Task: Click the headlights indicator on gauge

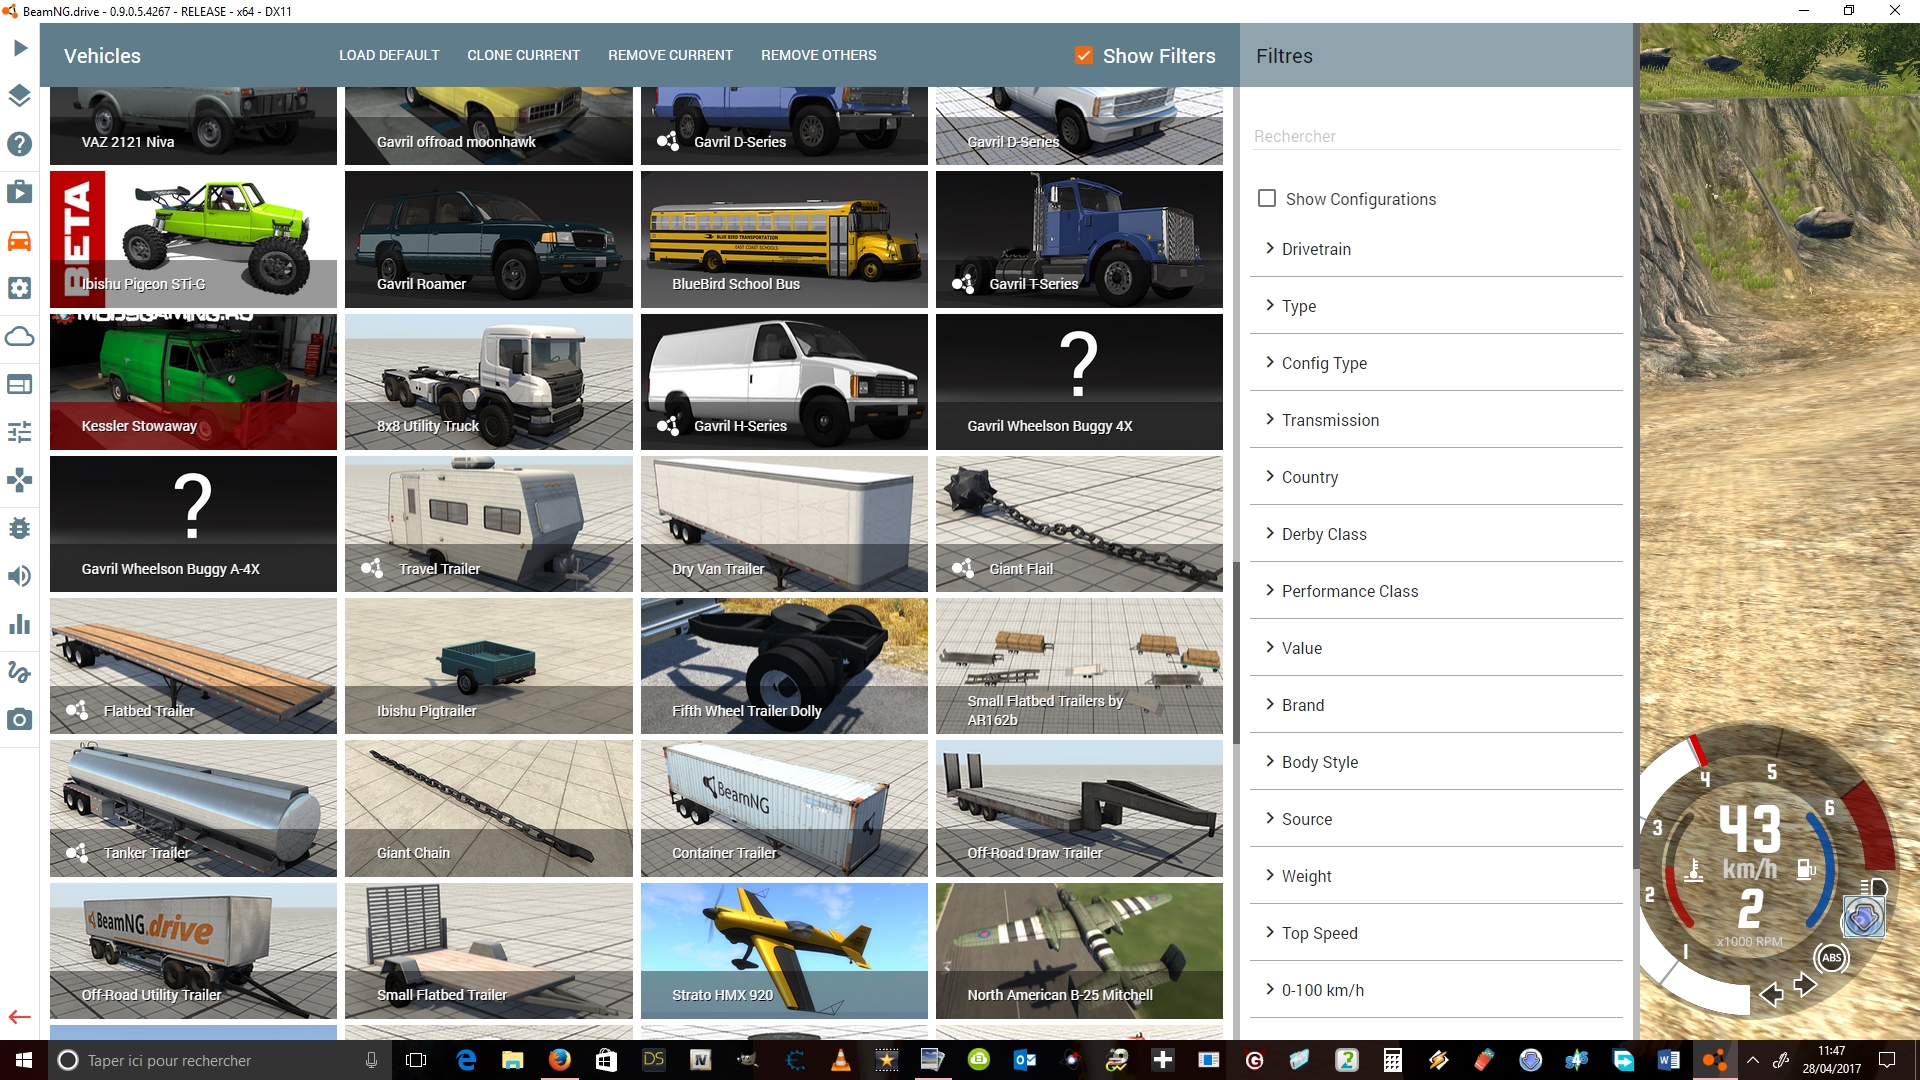Action: pos(1872,887)
